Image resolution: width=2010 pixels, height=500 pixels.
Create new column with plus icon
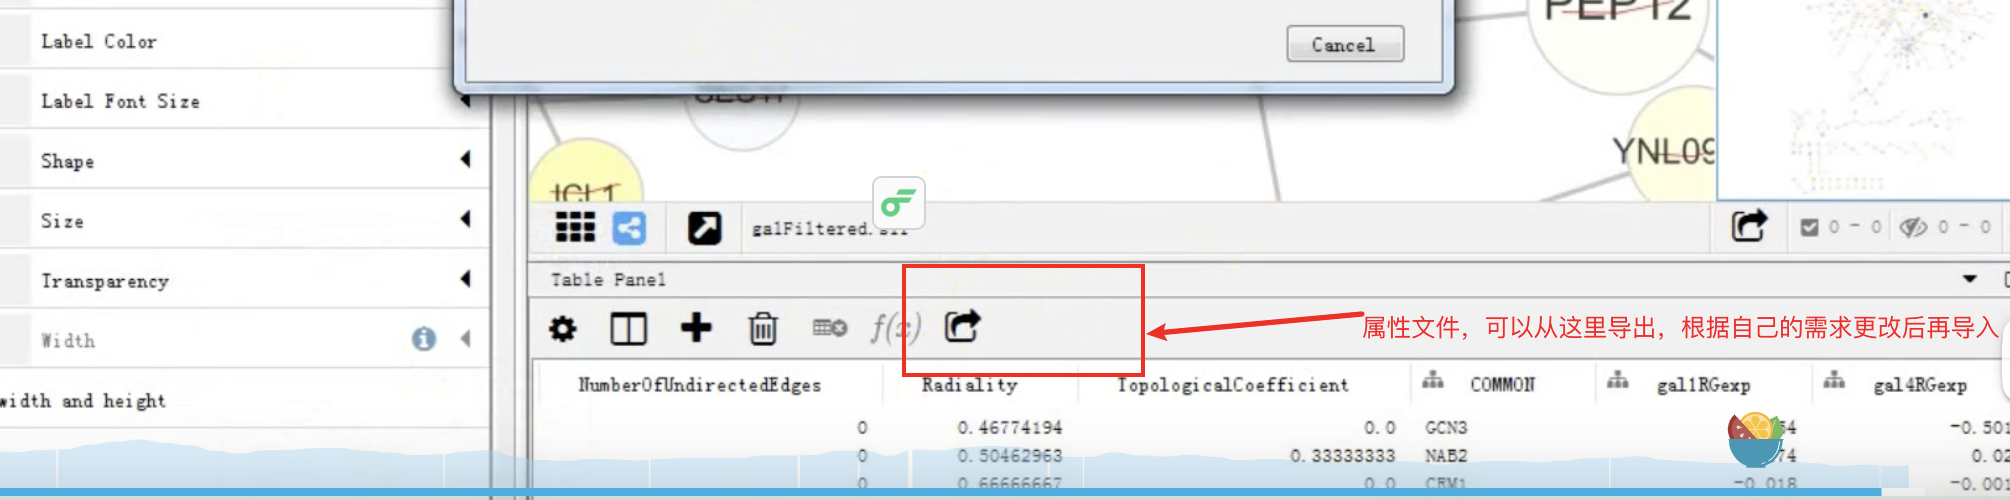coord(696,327)
